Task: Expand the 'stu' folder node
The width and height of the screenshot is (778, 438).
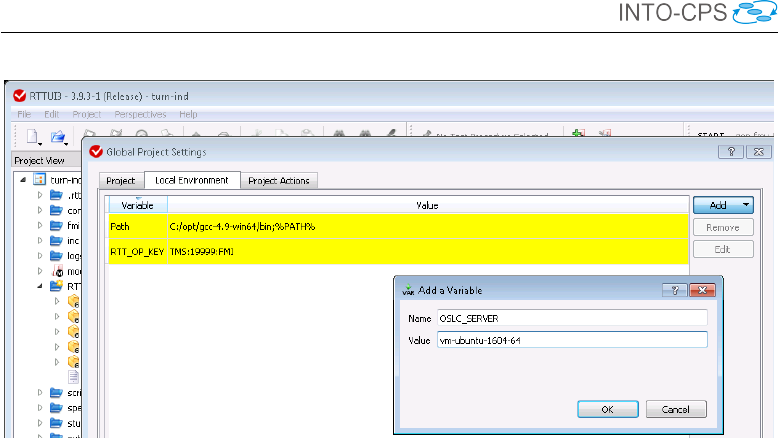Action: point(40,423)
